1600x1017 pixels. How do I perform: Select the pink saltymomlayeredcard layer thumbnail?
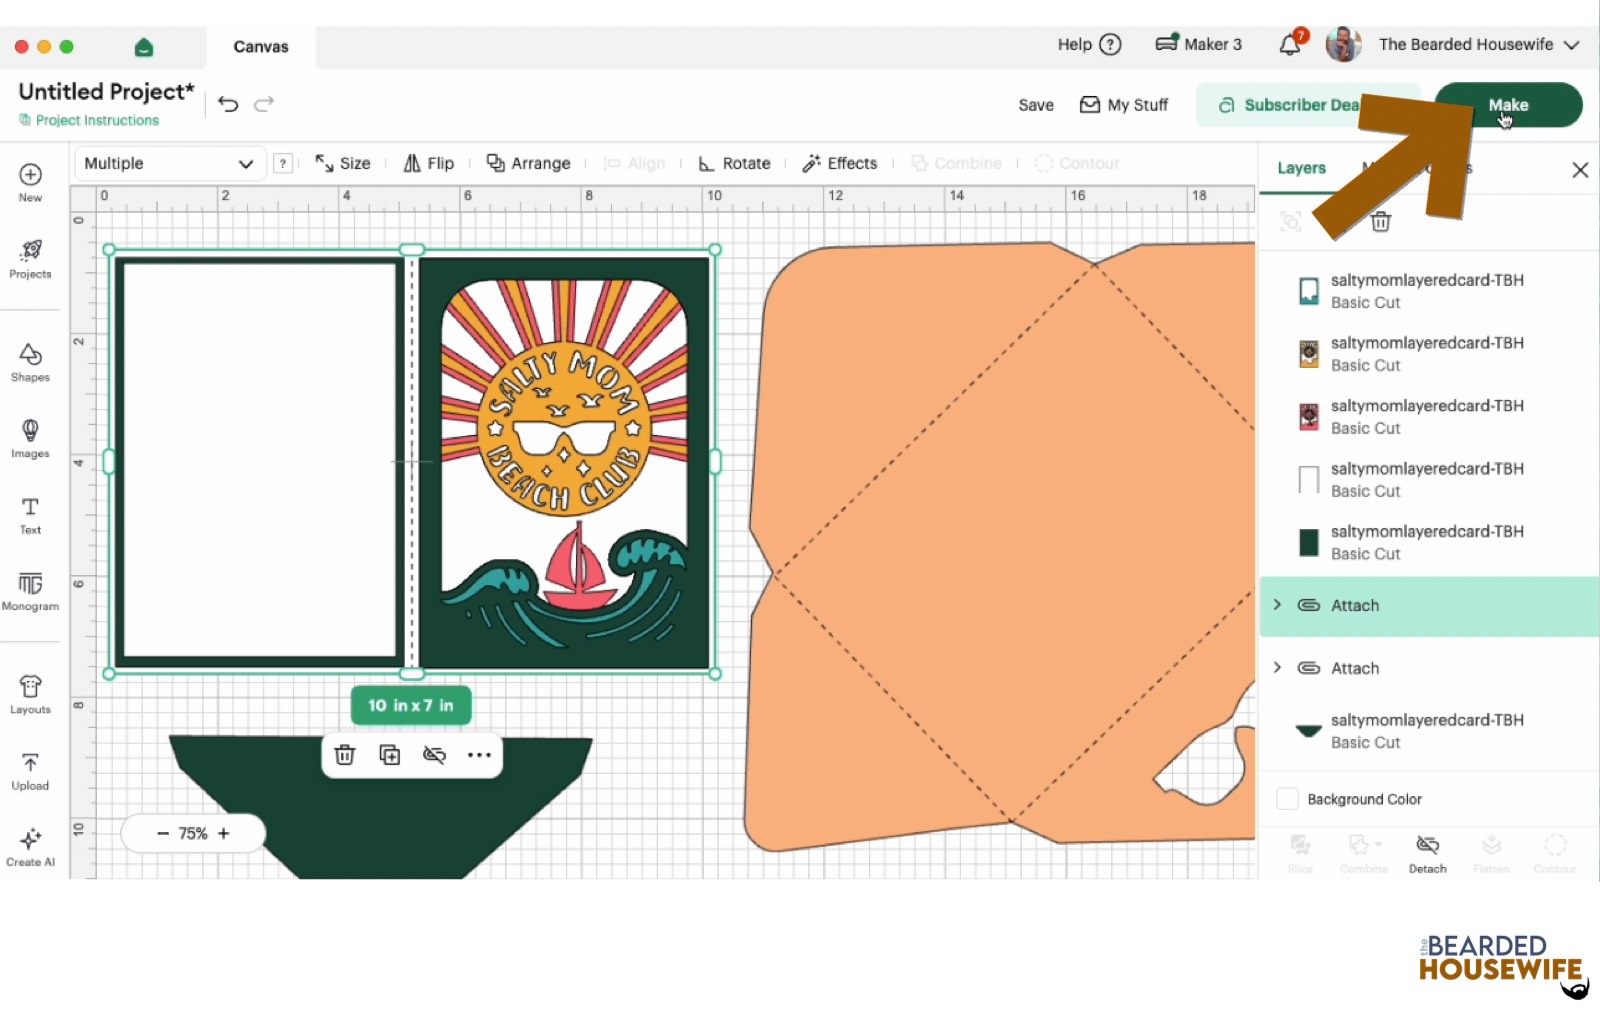[x=1309, y=417]
